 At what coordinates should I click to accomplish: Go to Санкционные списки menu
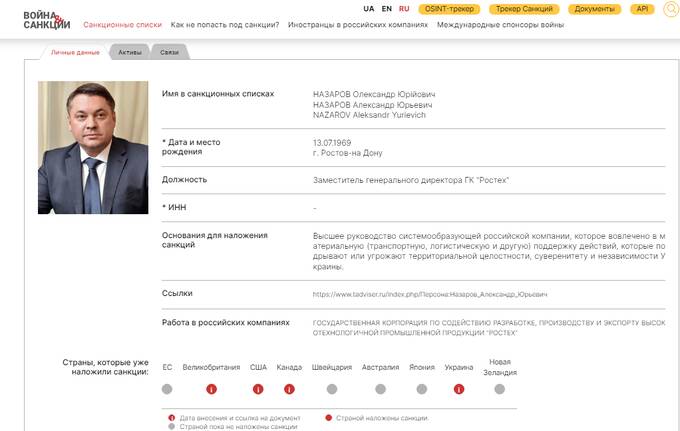coord(122,25)
